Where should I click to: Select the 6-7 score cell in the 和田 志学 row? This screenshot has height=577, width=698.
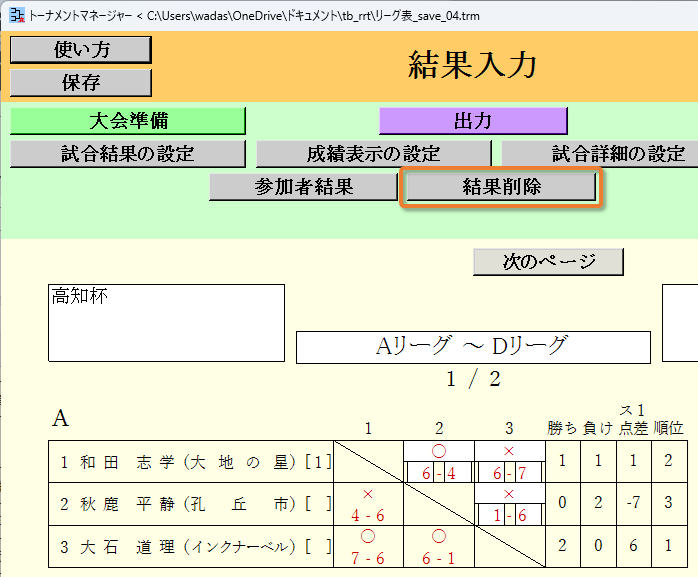tap(510, 473)
